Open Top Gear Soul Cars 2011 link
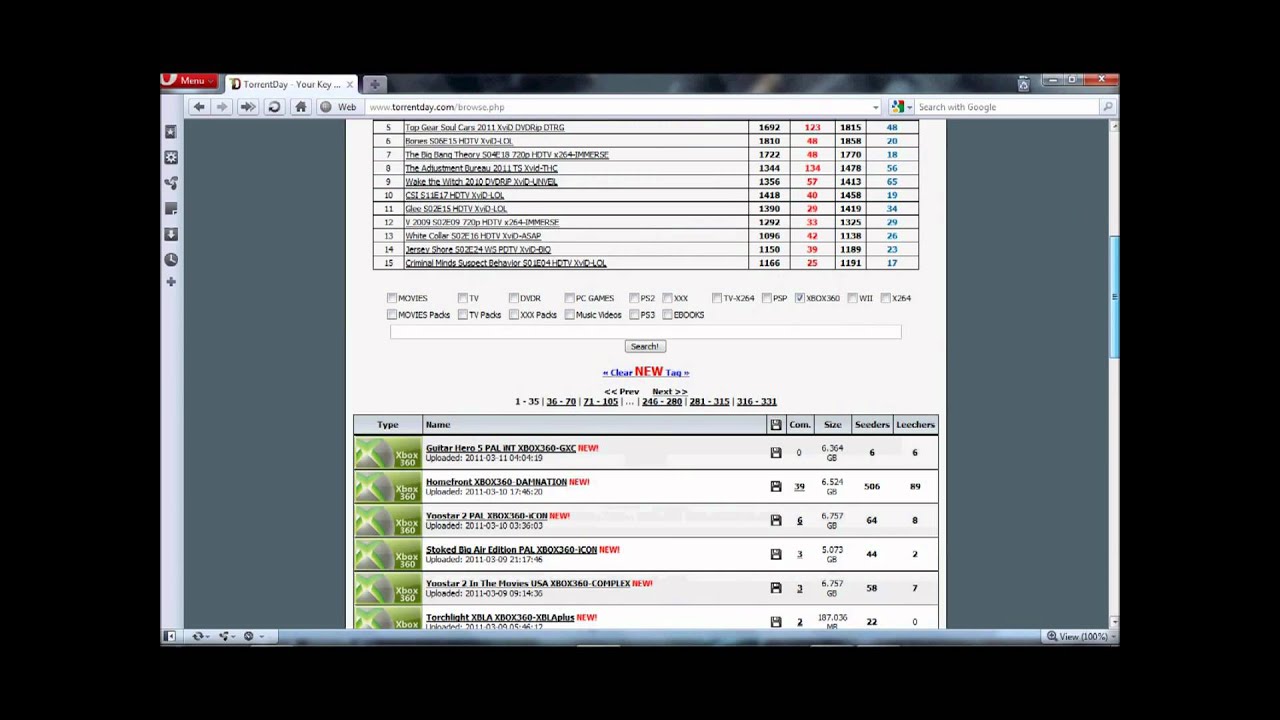1280x720 pixels. coord(485,128)
